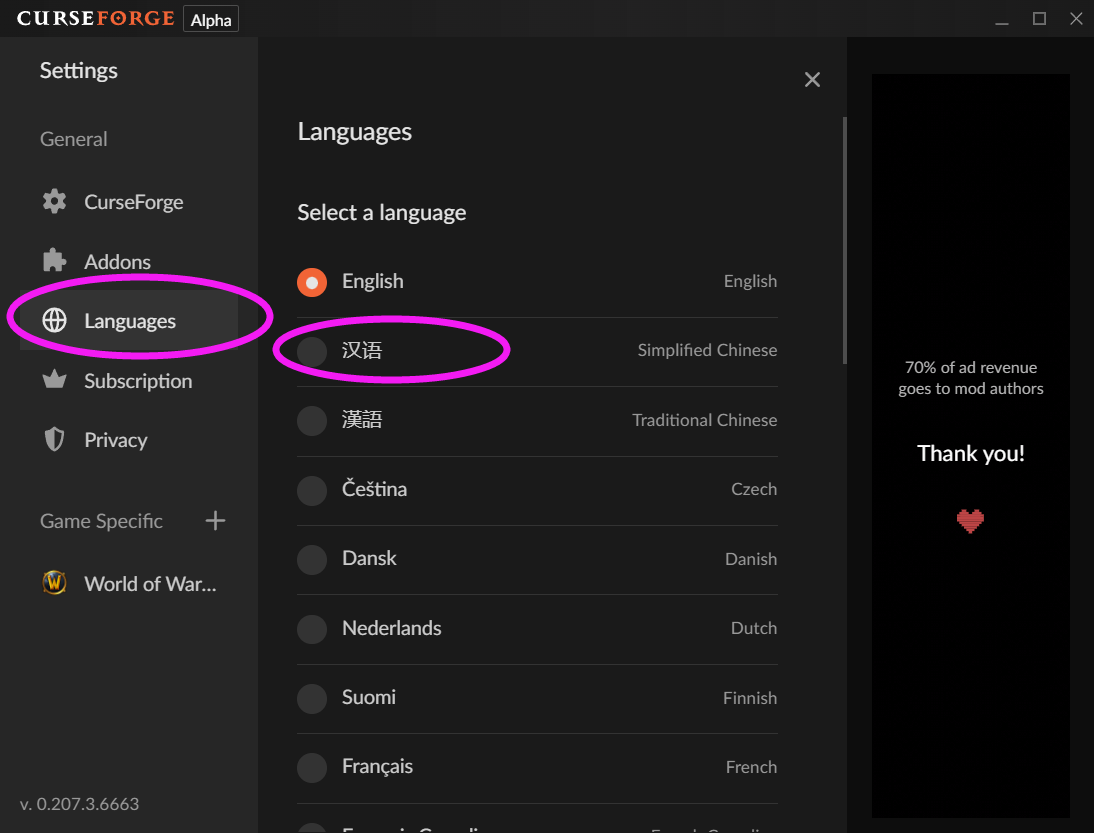Click the language list scrollbar
1094x833 pixels.
point(844,240)
